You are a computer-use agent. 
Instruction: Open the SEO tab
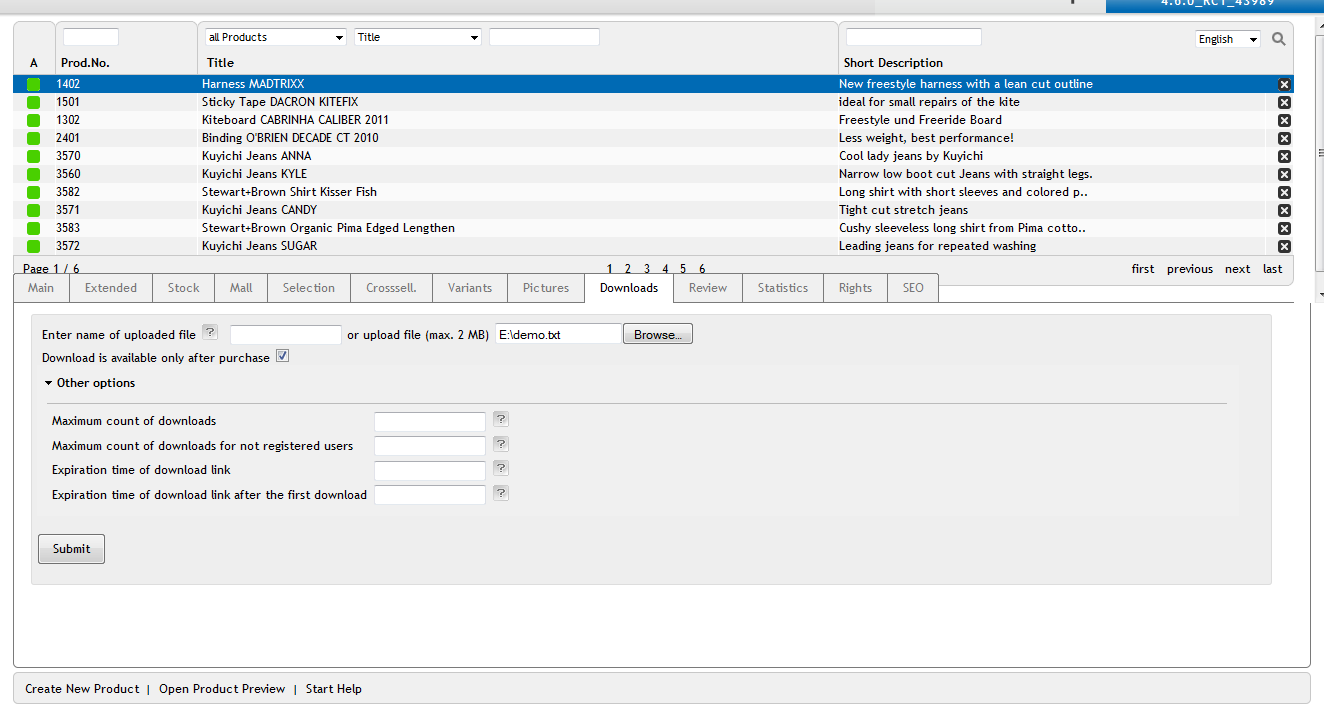click(x=913, y=288)
